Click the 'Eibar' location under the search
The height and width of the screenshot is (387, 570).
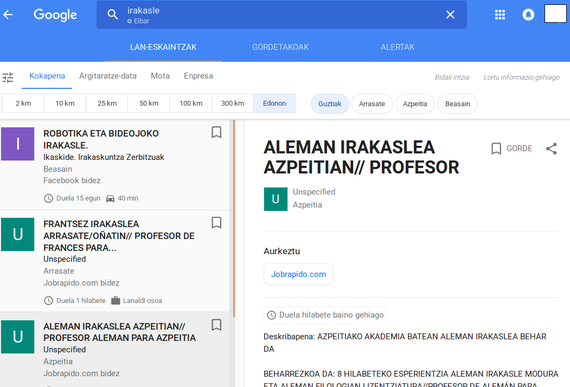[139, 21]
